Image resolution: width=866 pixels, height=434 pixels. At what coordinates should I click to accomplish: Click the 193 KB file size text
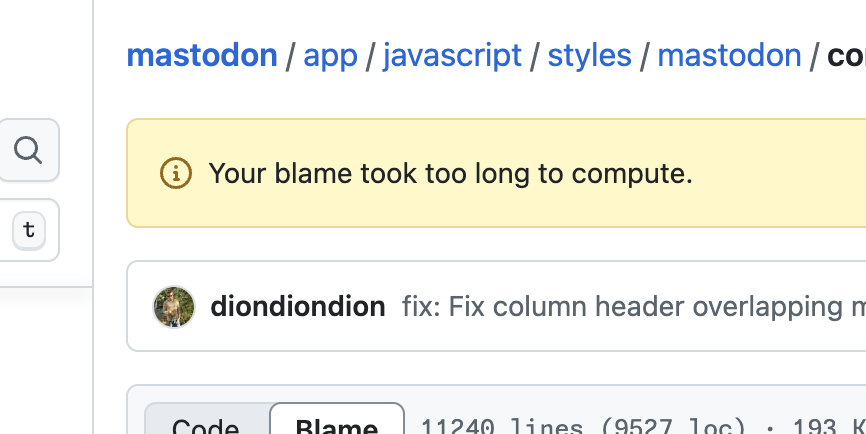click(829, 426)
